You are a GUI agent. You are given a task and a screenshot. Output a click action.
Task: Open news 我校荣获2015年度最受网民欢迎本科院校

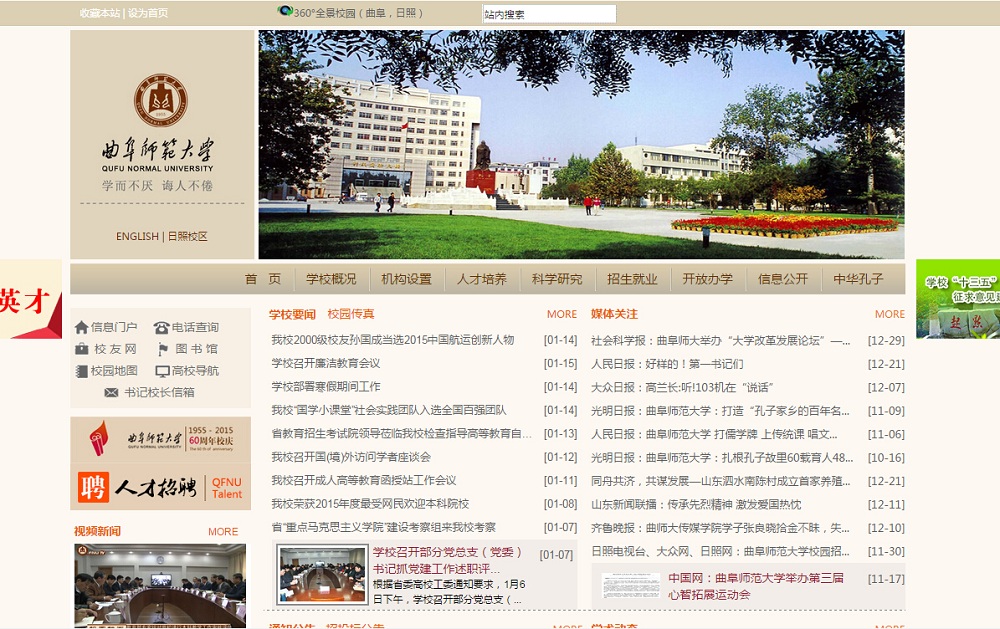click(x=370, y=504)
